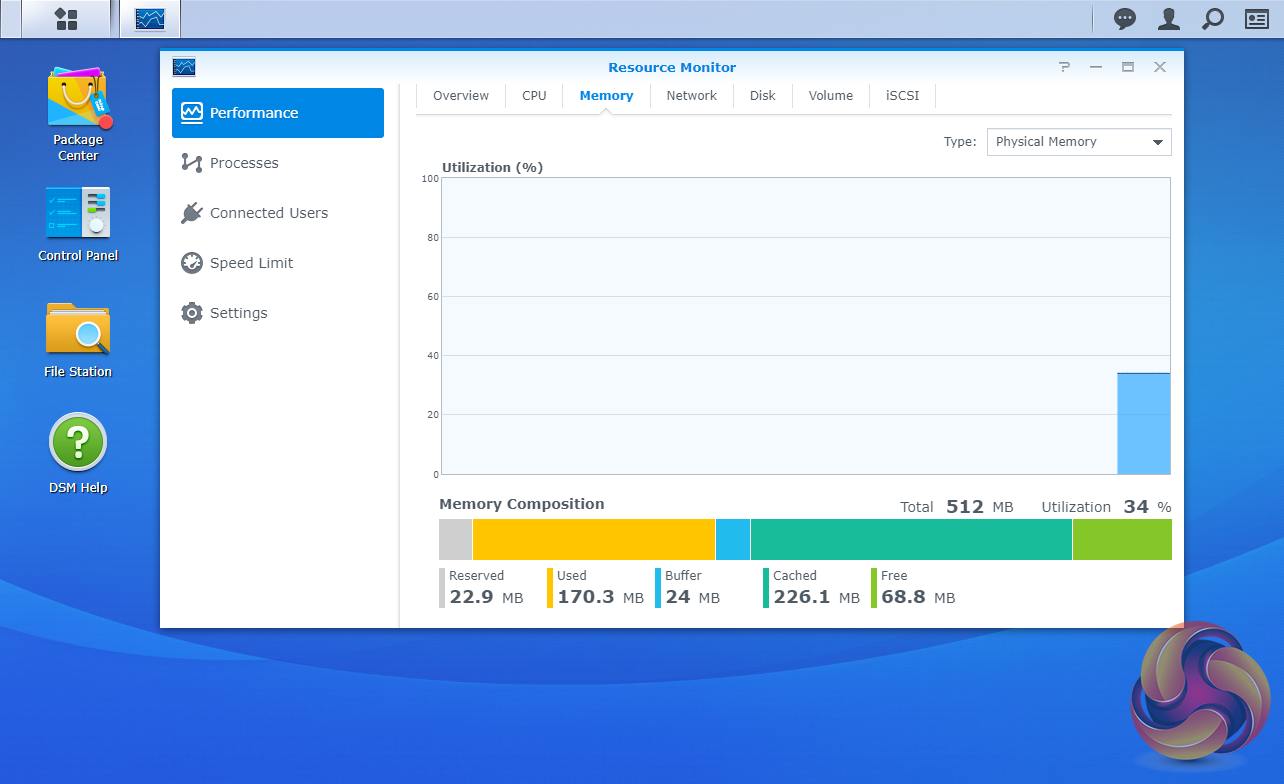Click the notifications speech bubble icon
Screen dimensions: 1284x784
point(1125,19)
